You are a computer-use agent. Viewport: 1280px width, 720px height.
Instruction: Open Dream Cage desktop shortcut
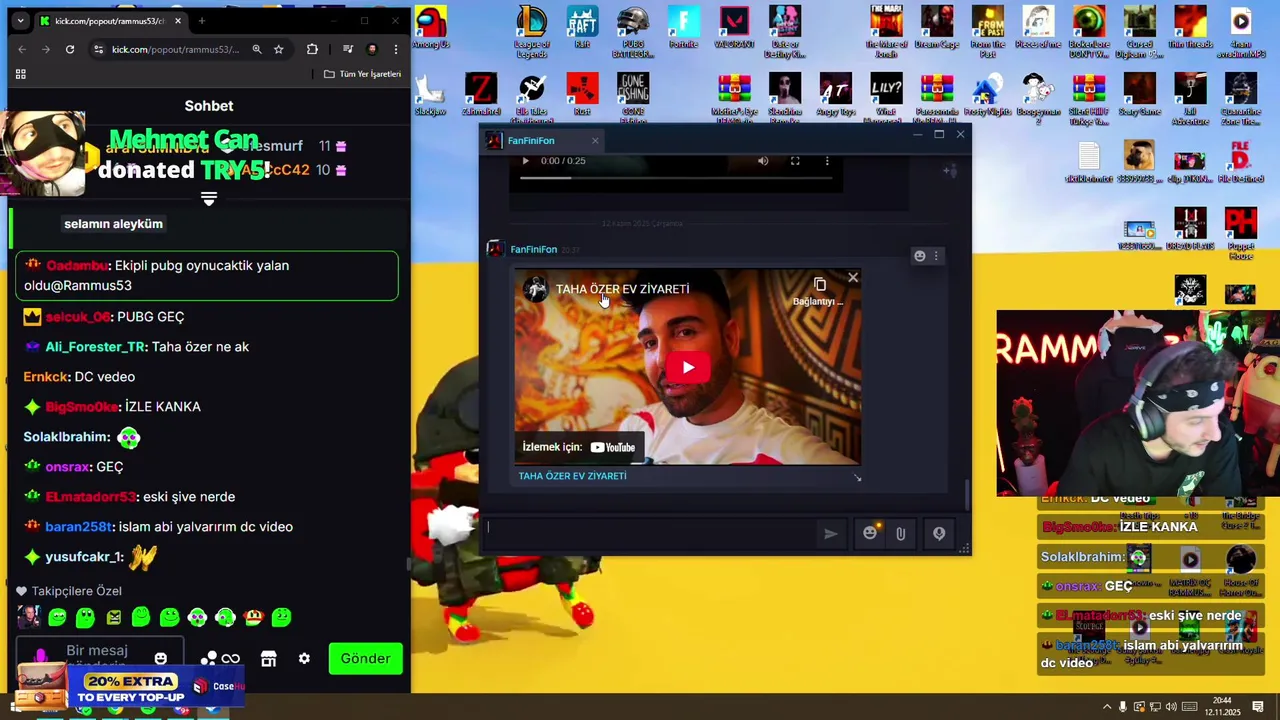[937, 28]
